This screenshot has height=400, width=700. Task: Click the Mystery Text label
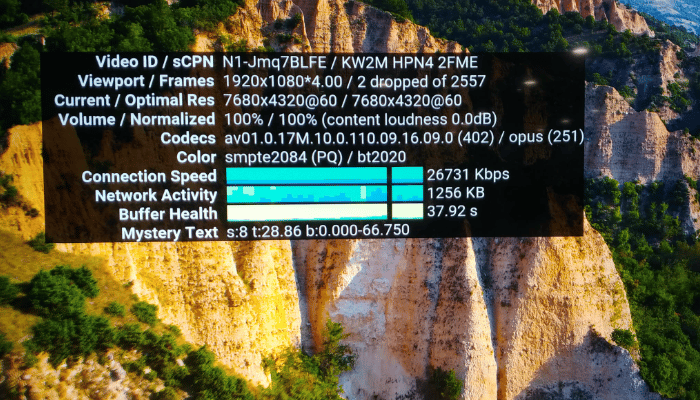[170, 233]
